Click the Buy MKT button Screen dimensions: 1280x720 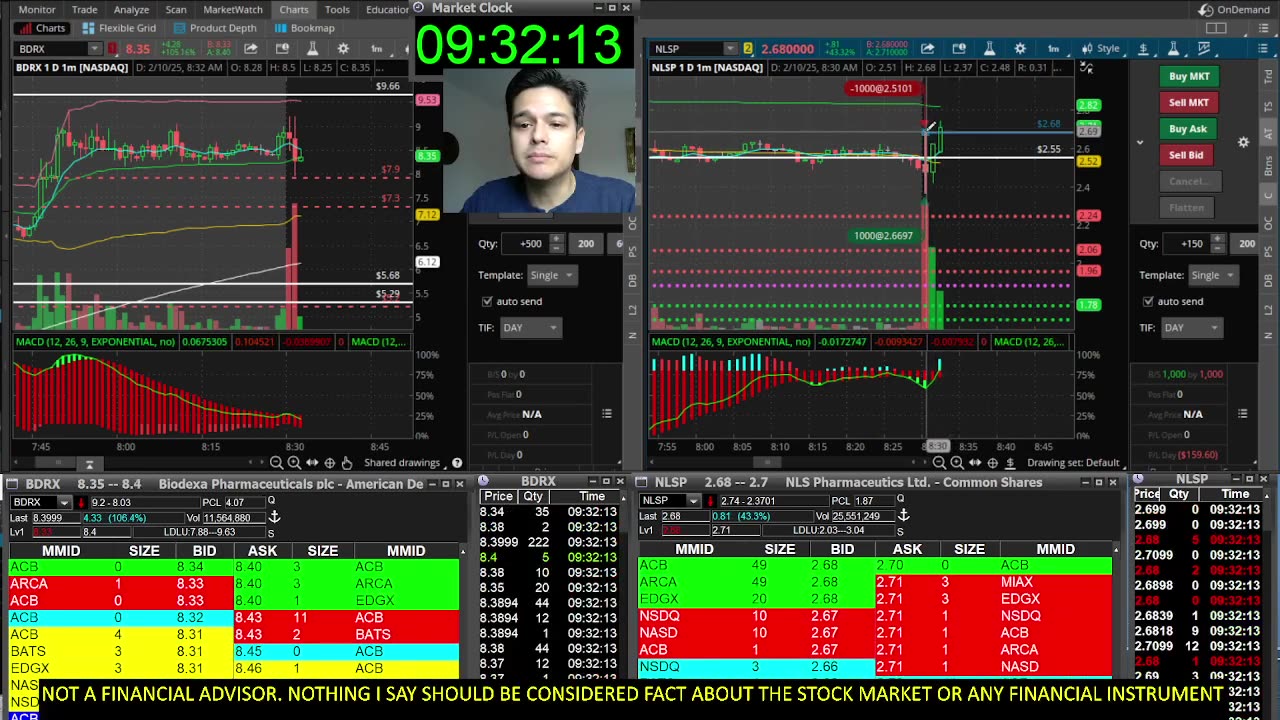click(1189, 76)
